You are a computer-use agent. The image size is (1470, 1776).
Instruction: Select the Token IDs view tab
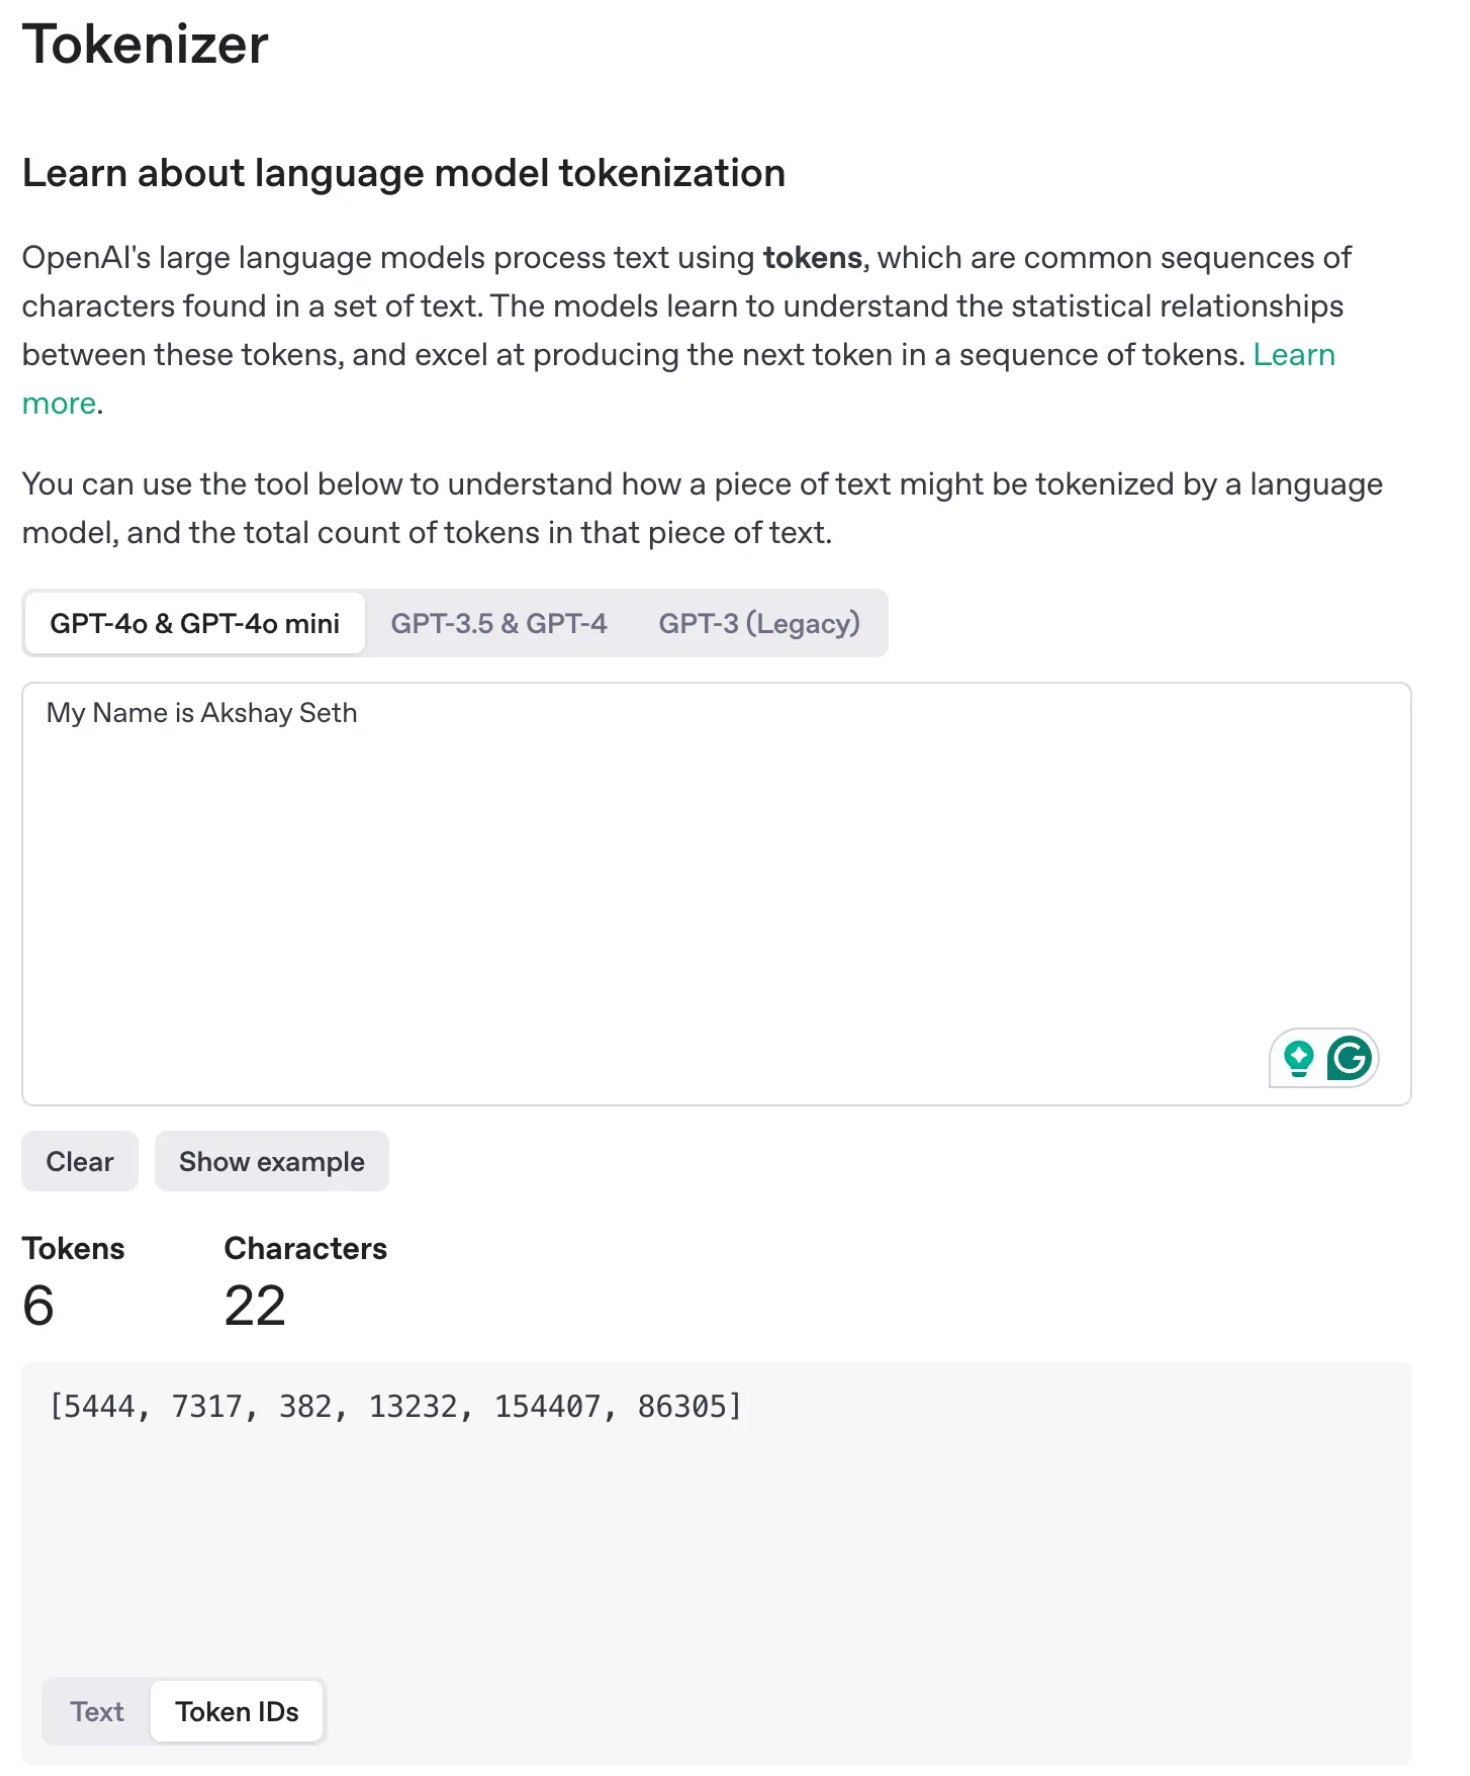tap(237, 1711)
